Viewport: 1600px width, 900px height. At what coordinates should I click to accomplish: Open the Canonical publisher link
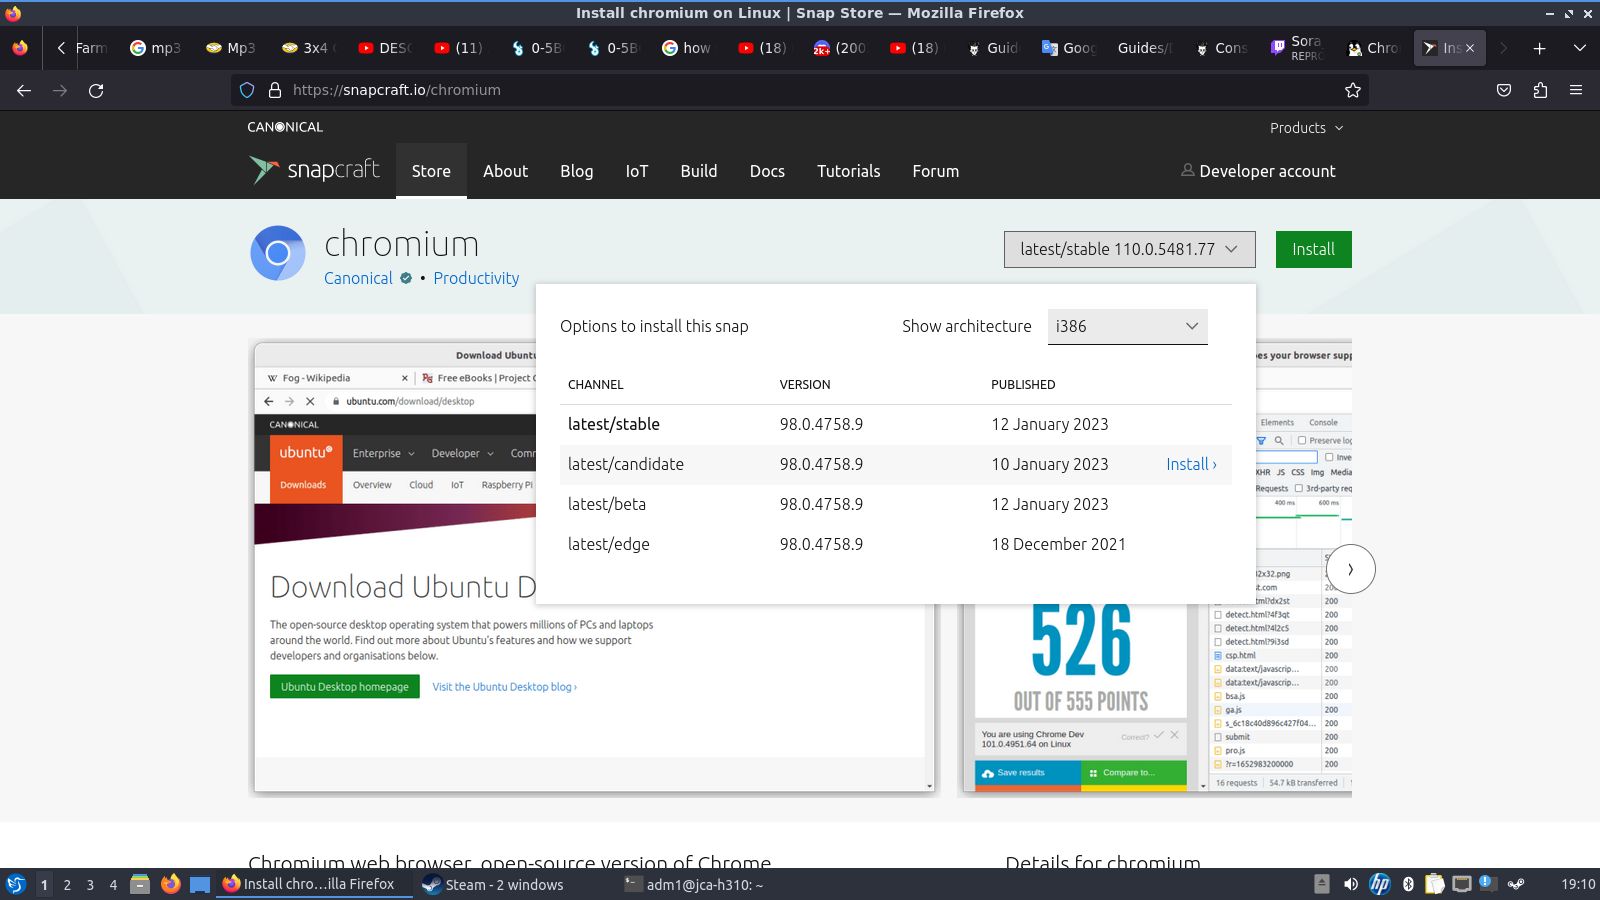(x=358, y=278)
